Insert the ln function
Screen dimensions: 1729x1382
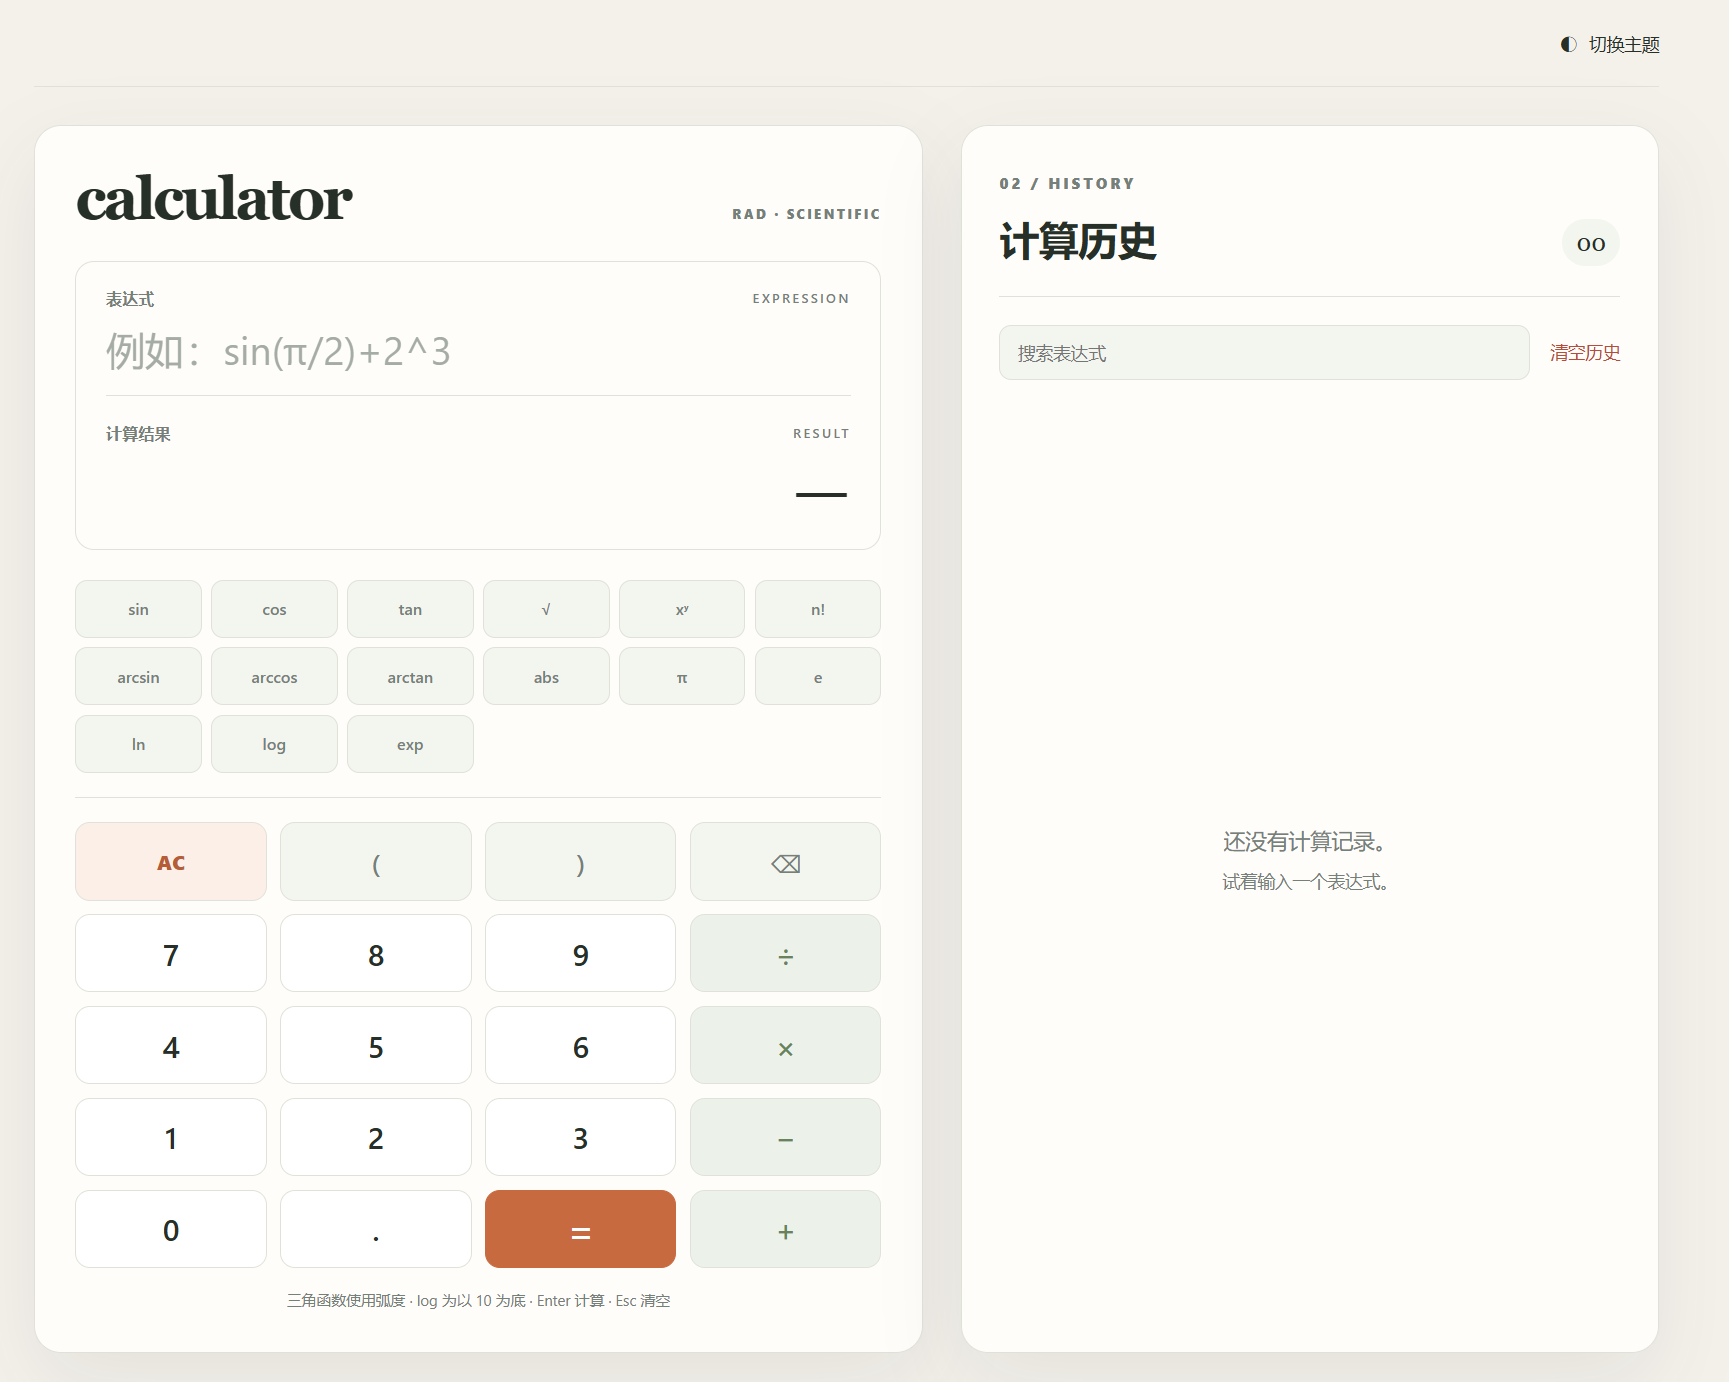pyautogui.click(x=138, y=744)
